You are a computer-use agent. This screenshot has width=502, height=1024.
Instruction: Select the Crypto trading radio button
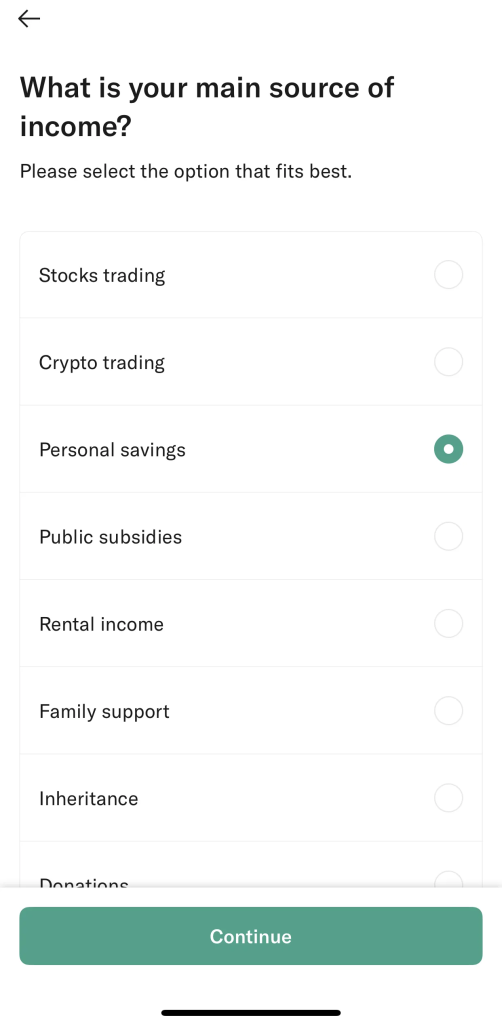pos(448,362)
